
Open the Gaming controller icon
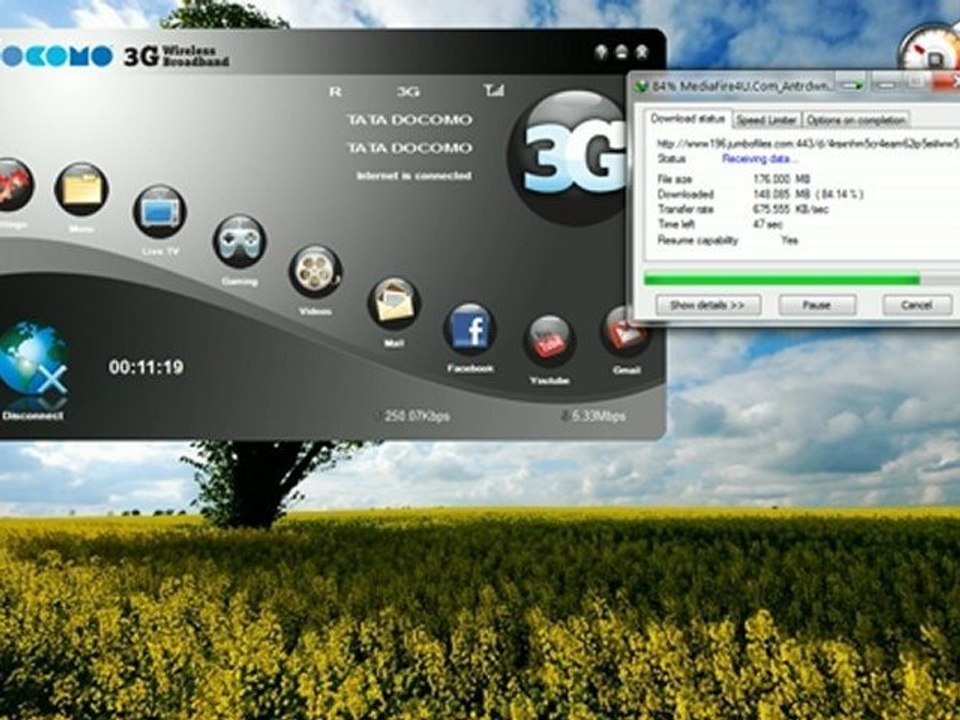click(239, 241)
